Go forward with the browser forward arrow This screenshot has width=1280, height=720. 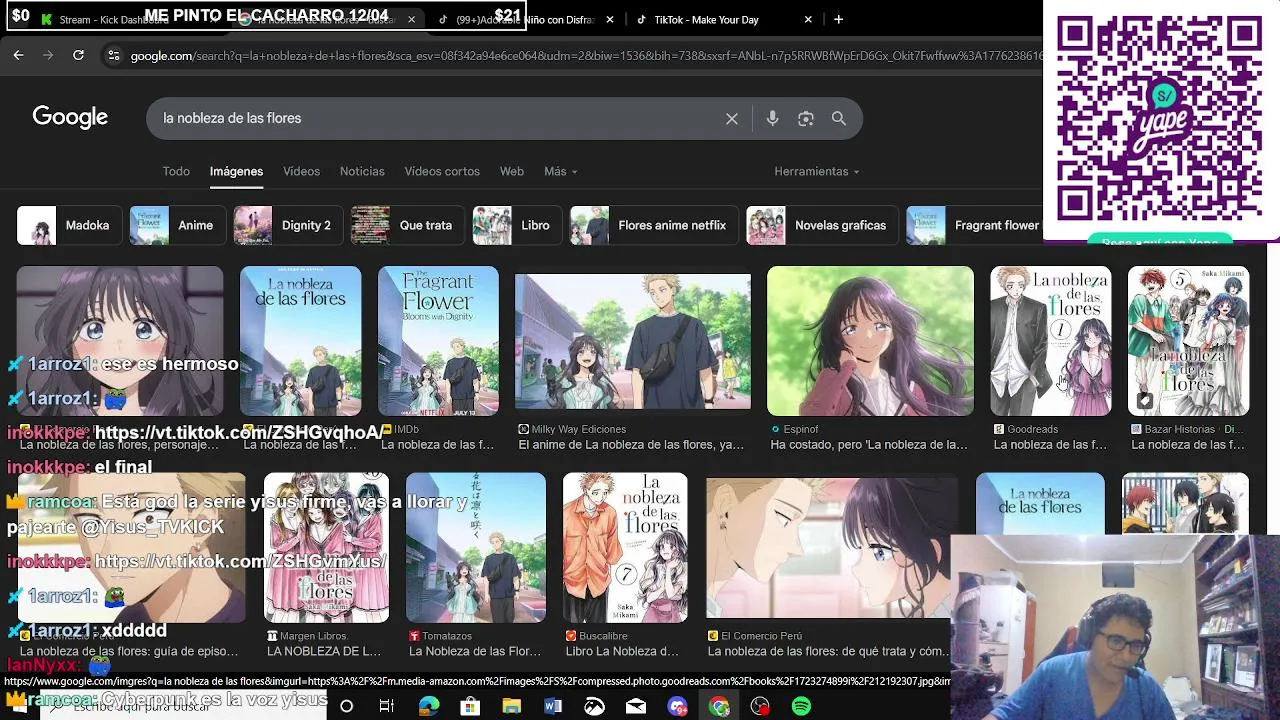pyautogui.click(x=48, y=56)
